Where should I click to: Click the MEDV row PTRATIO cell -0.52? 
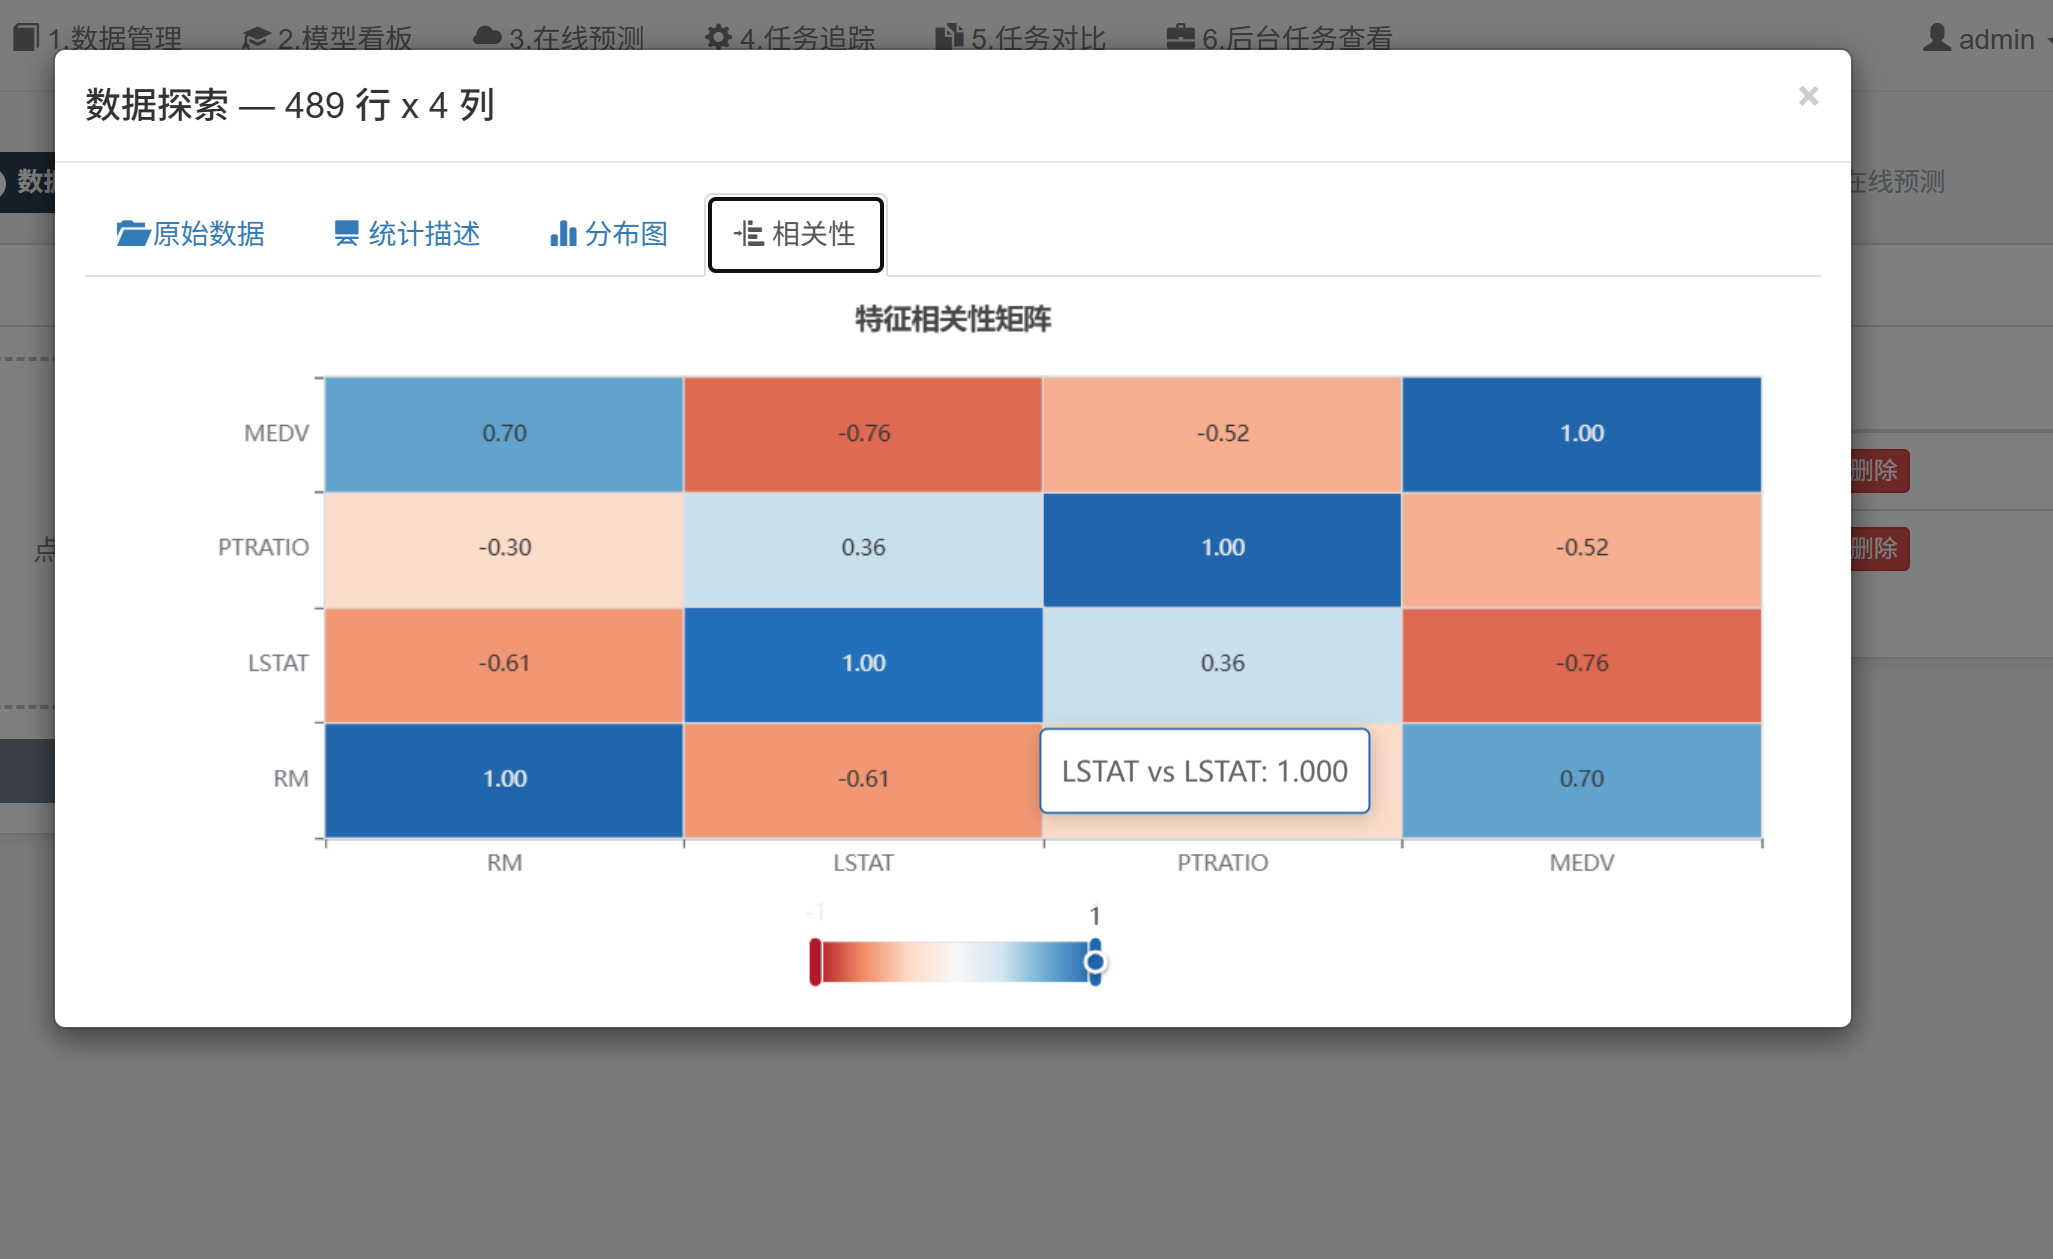tap(1222, 434)
